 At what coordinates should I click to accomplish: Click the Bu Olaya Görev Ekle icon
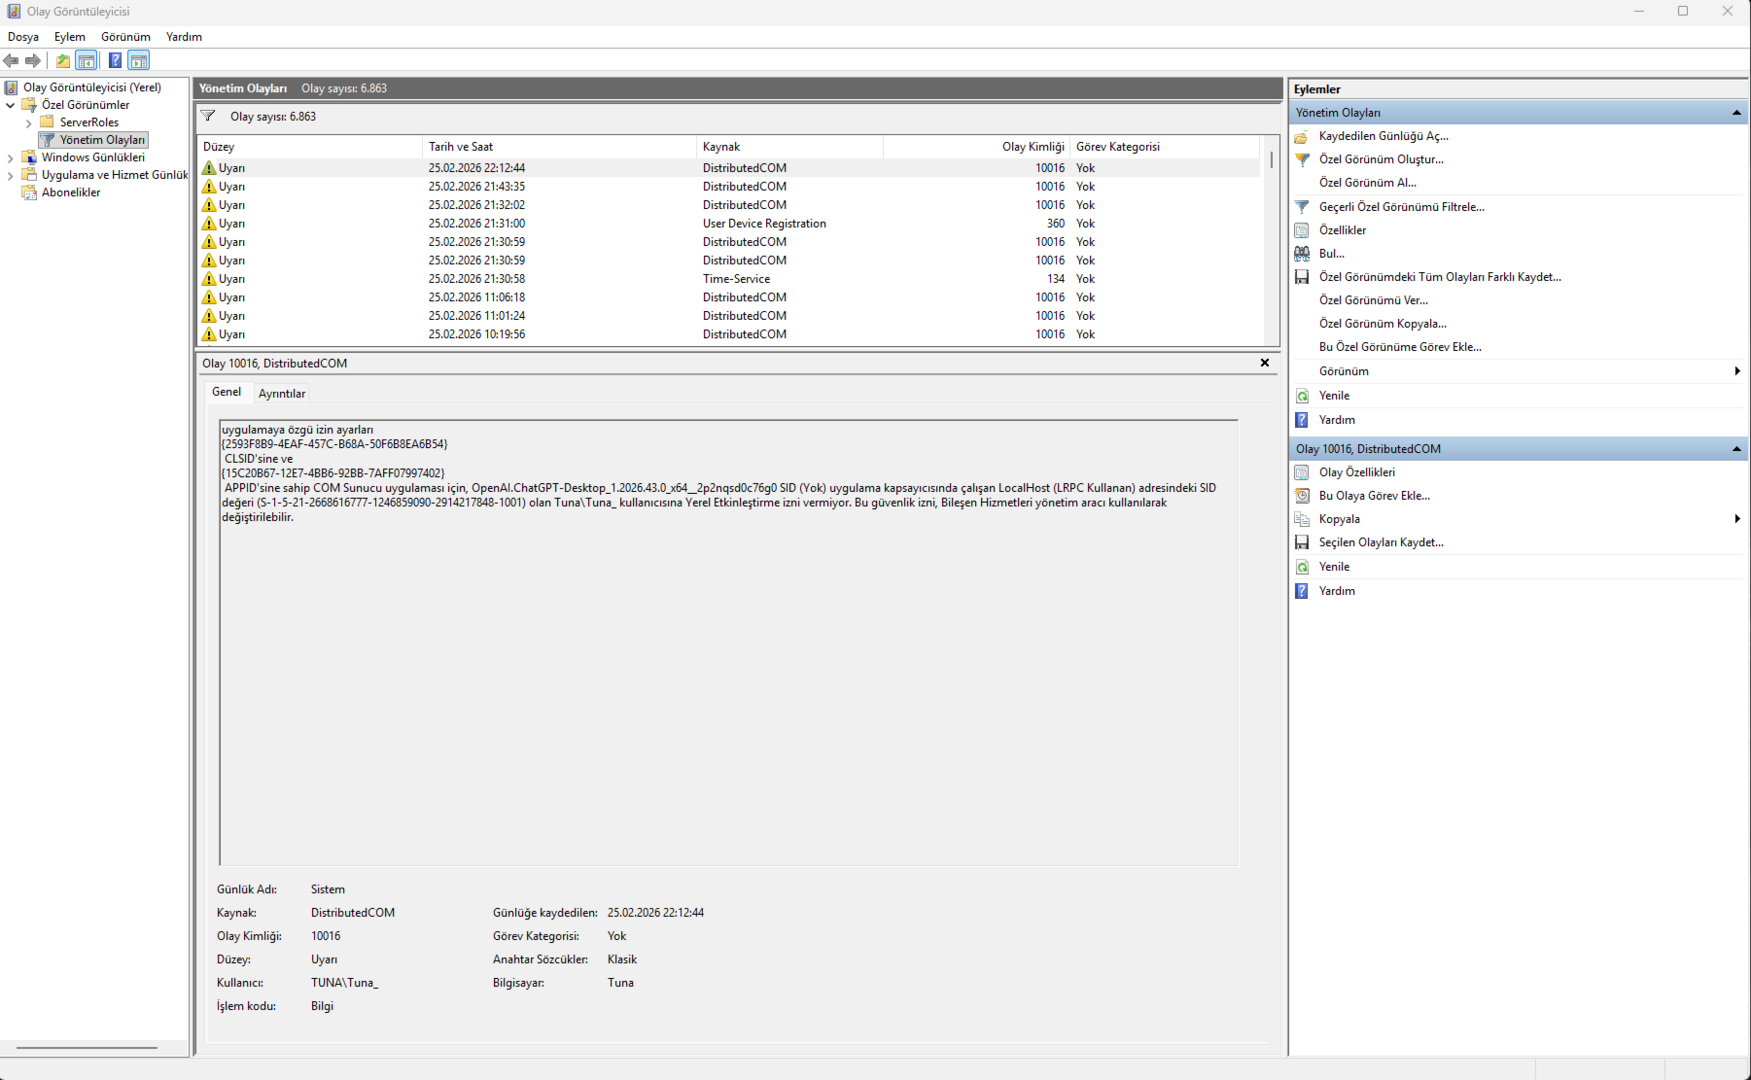point(1302,496)
